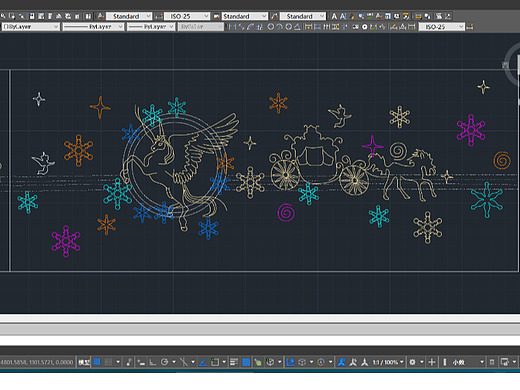Open the 1:1 / 100% annotation scale dropdown
The width and height of the screenshot is (520, 390).
pyautogui.click(x=388, y=362)
